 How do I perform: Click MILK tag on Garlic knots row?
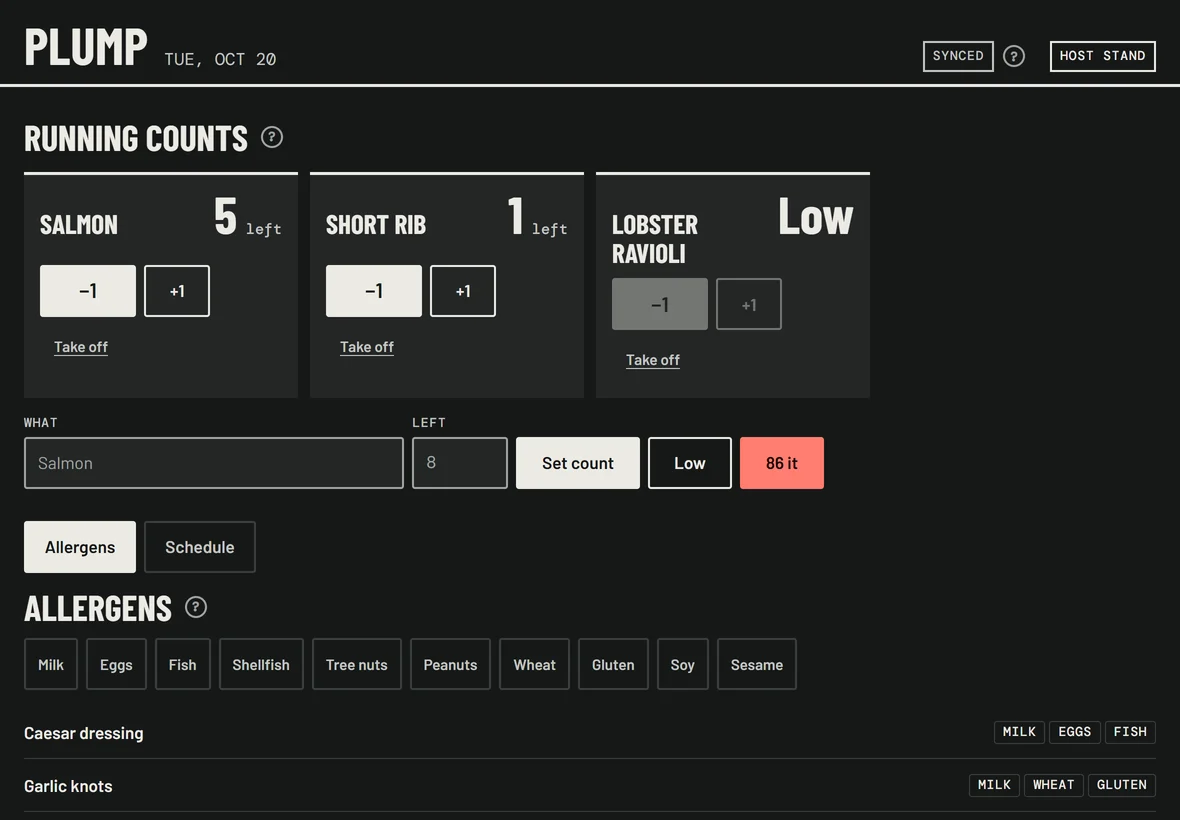click(994, 785)
